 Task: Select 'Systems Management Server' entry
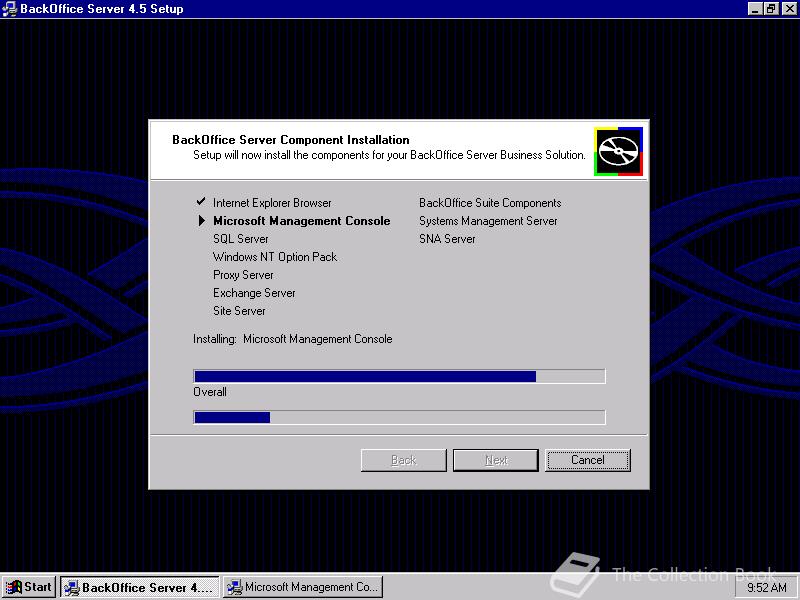coord(488,221)
